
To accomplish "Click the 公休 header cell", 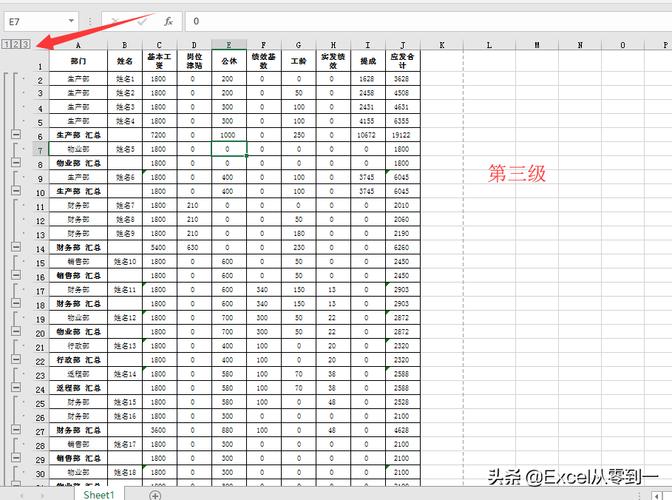I will point(229,61).
